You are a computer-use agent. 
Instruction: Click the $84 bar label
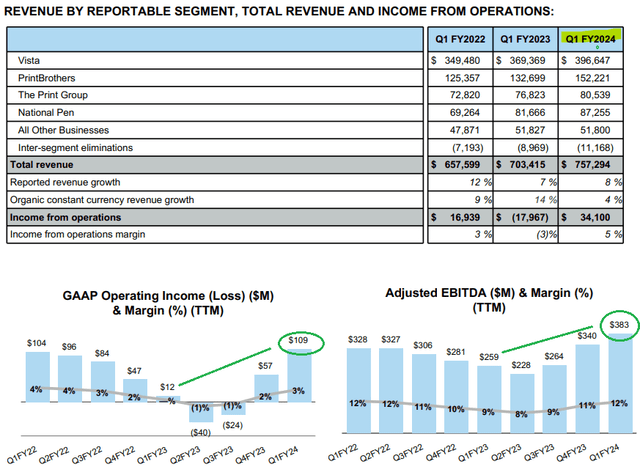click(x=102, y=354)
